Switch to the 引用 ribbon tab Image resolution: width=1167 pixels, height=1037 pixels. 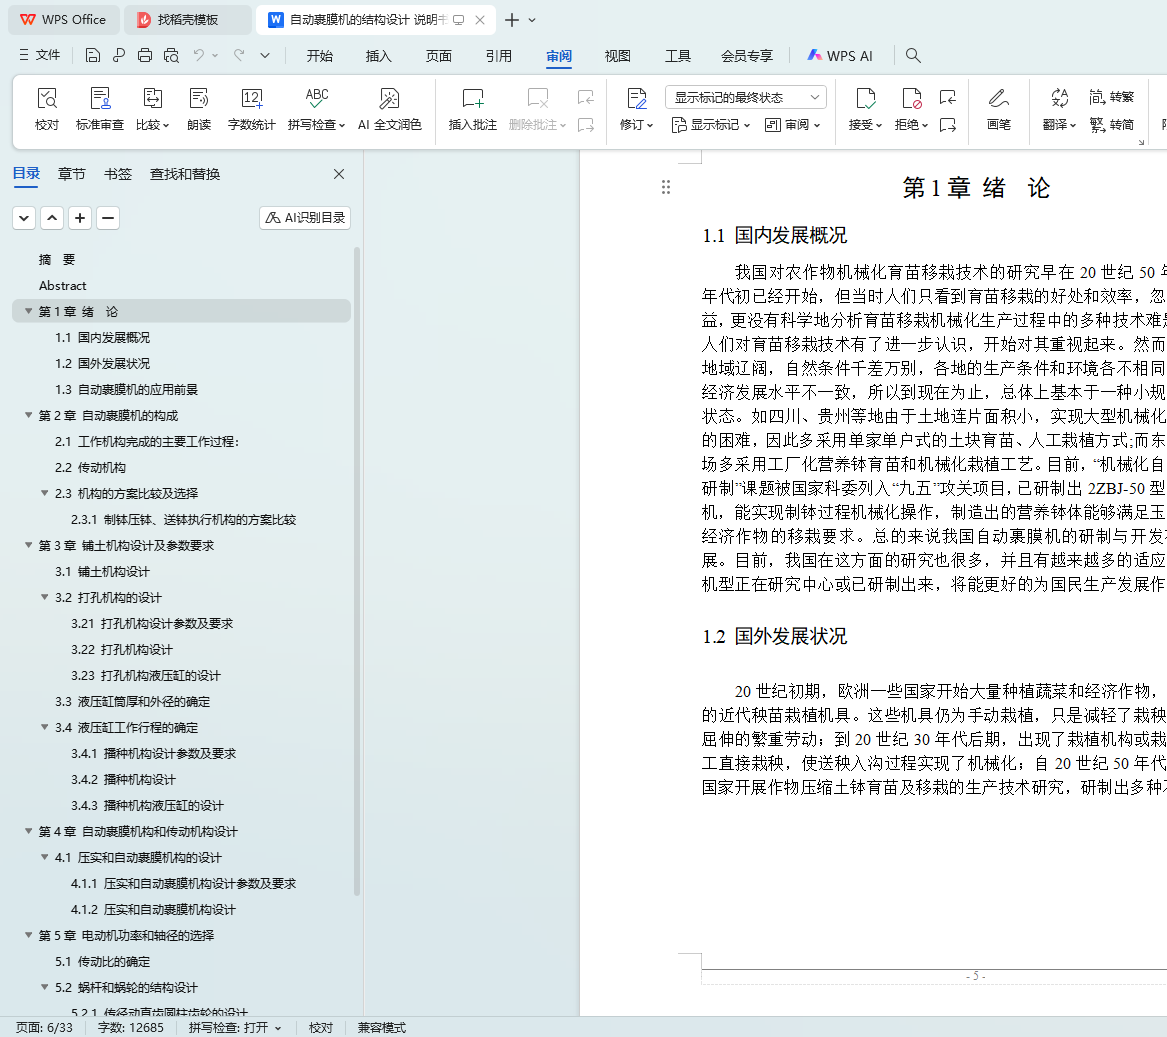point(498,56)
